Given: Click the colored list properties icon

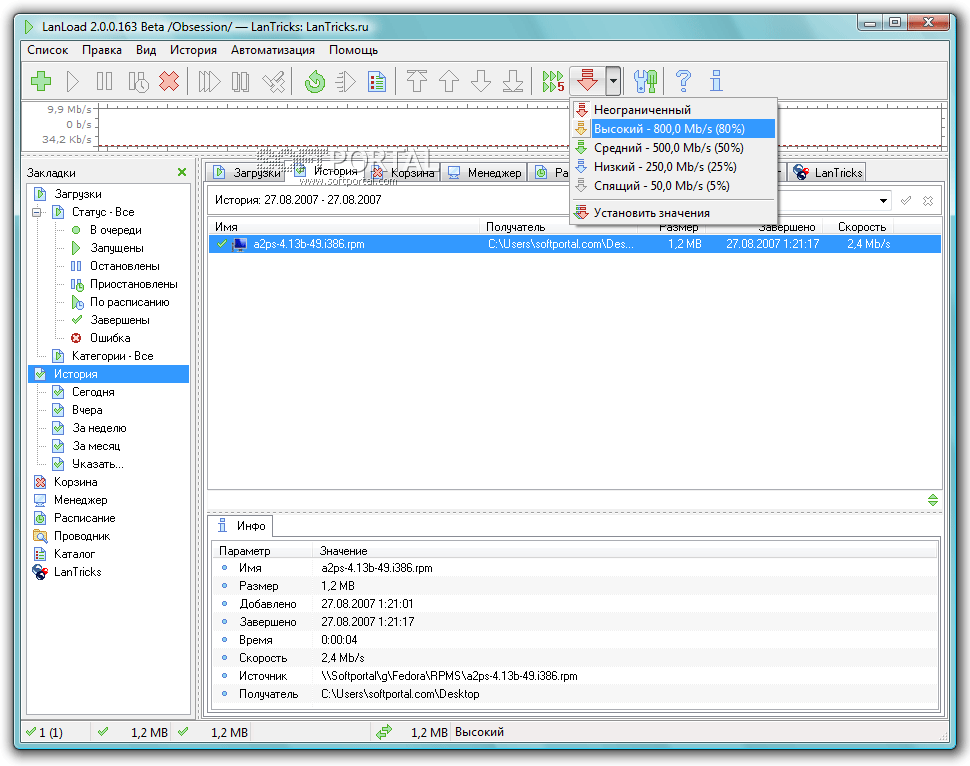Looking at the screenshot, I should click(377, 81).
